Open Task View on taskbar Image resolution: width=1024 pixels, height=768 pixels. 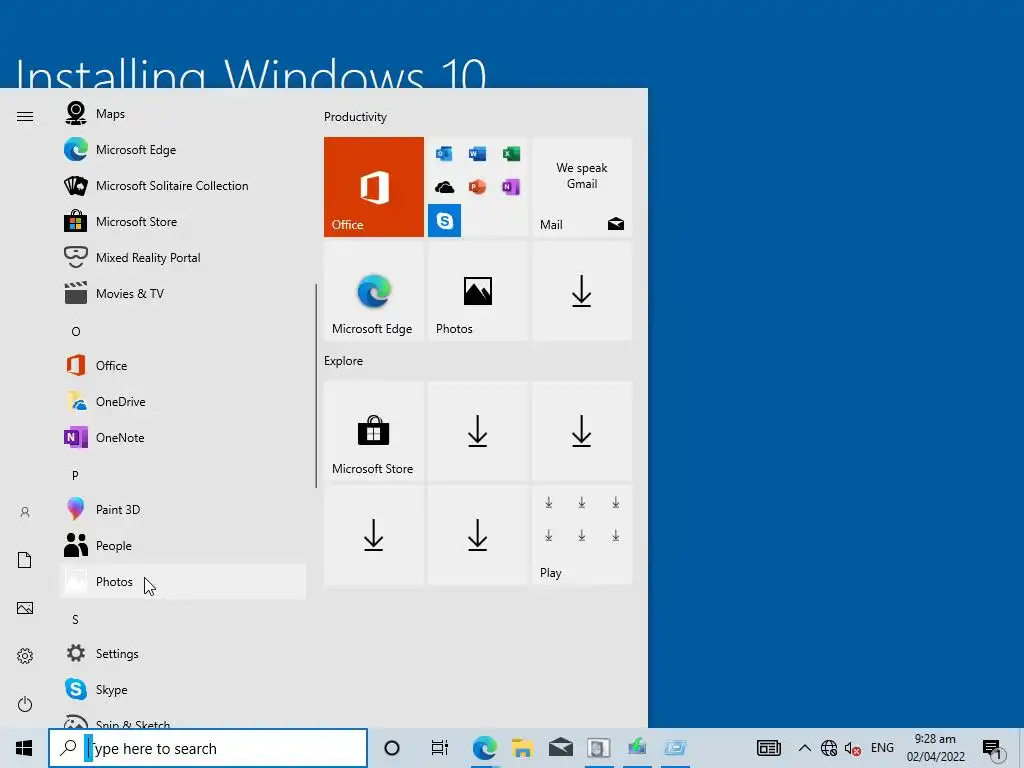coord(440,748)
